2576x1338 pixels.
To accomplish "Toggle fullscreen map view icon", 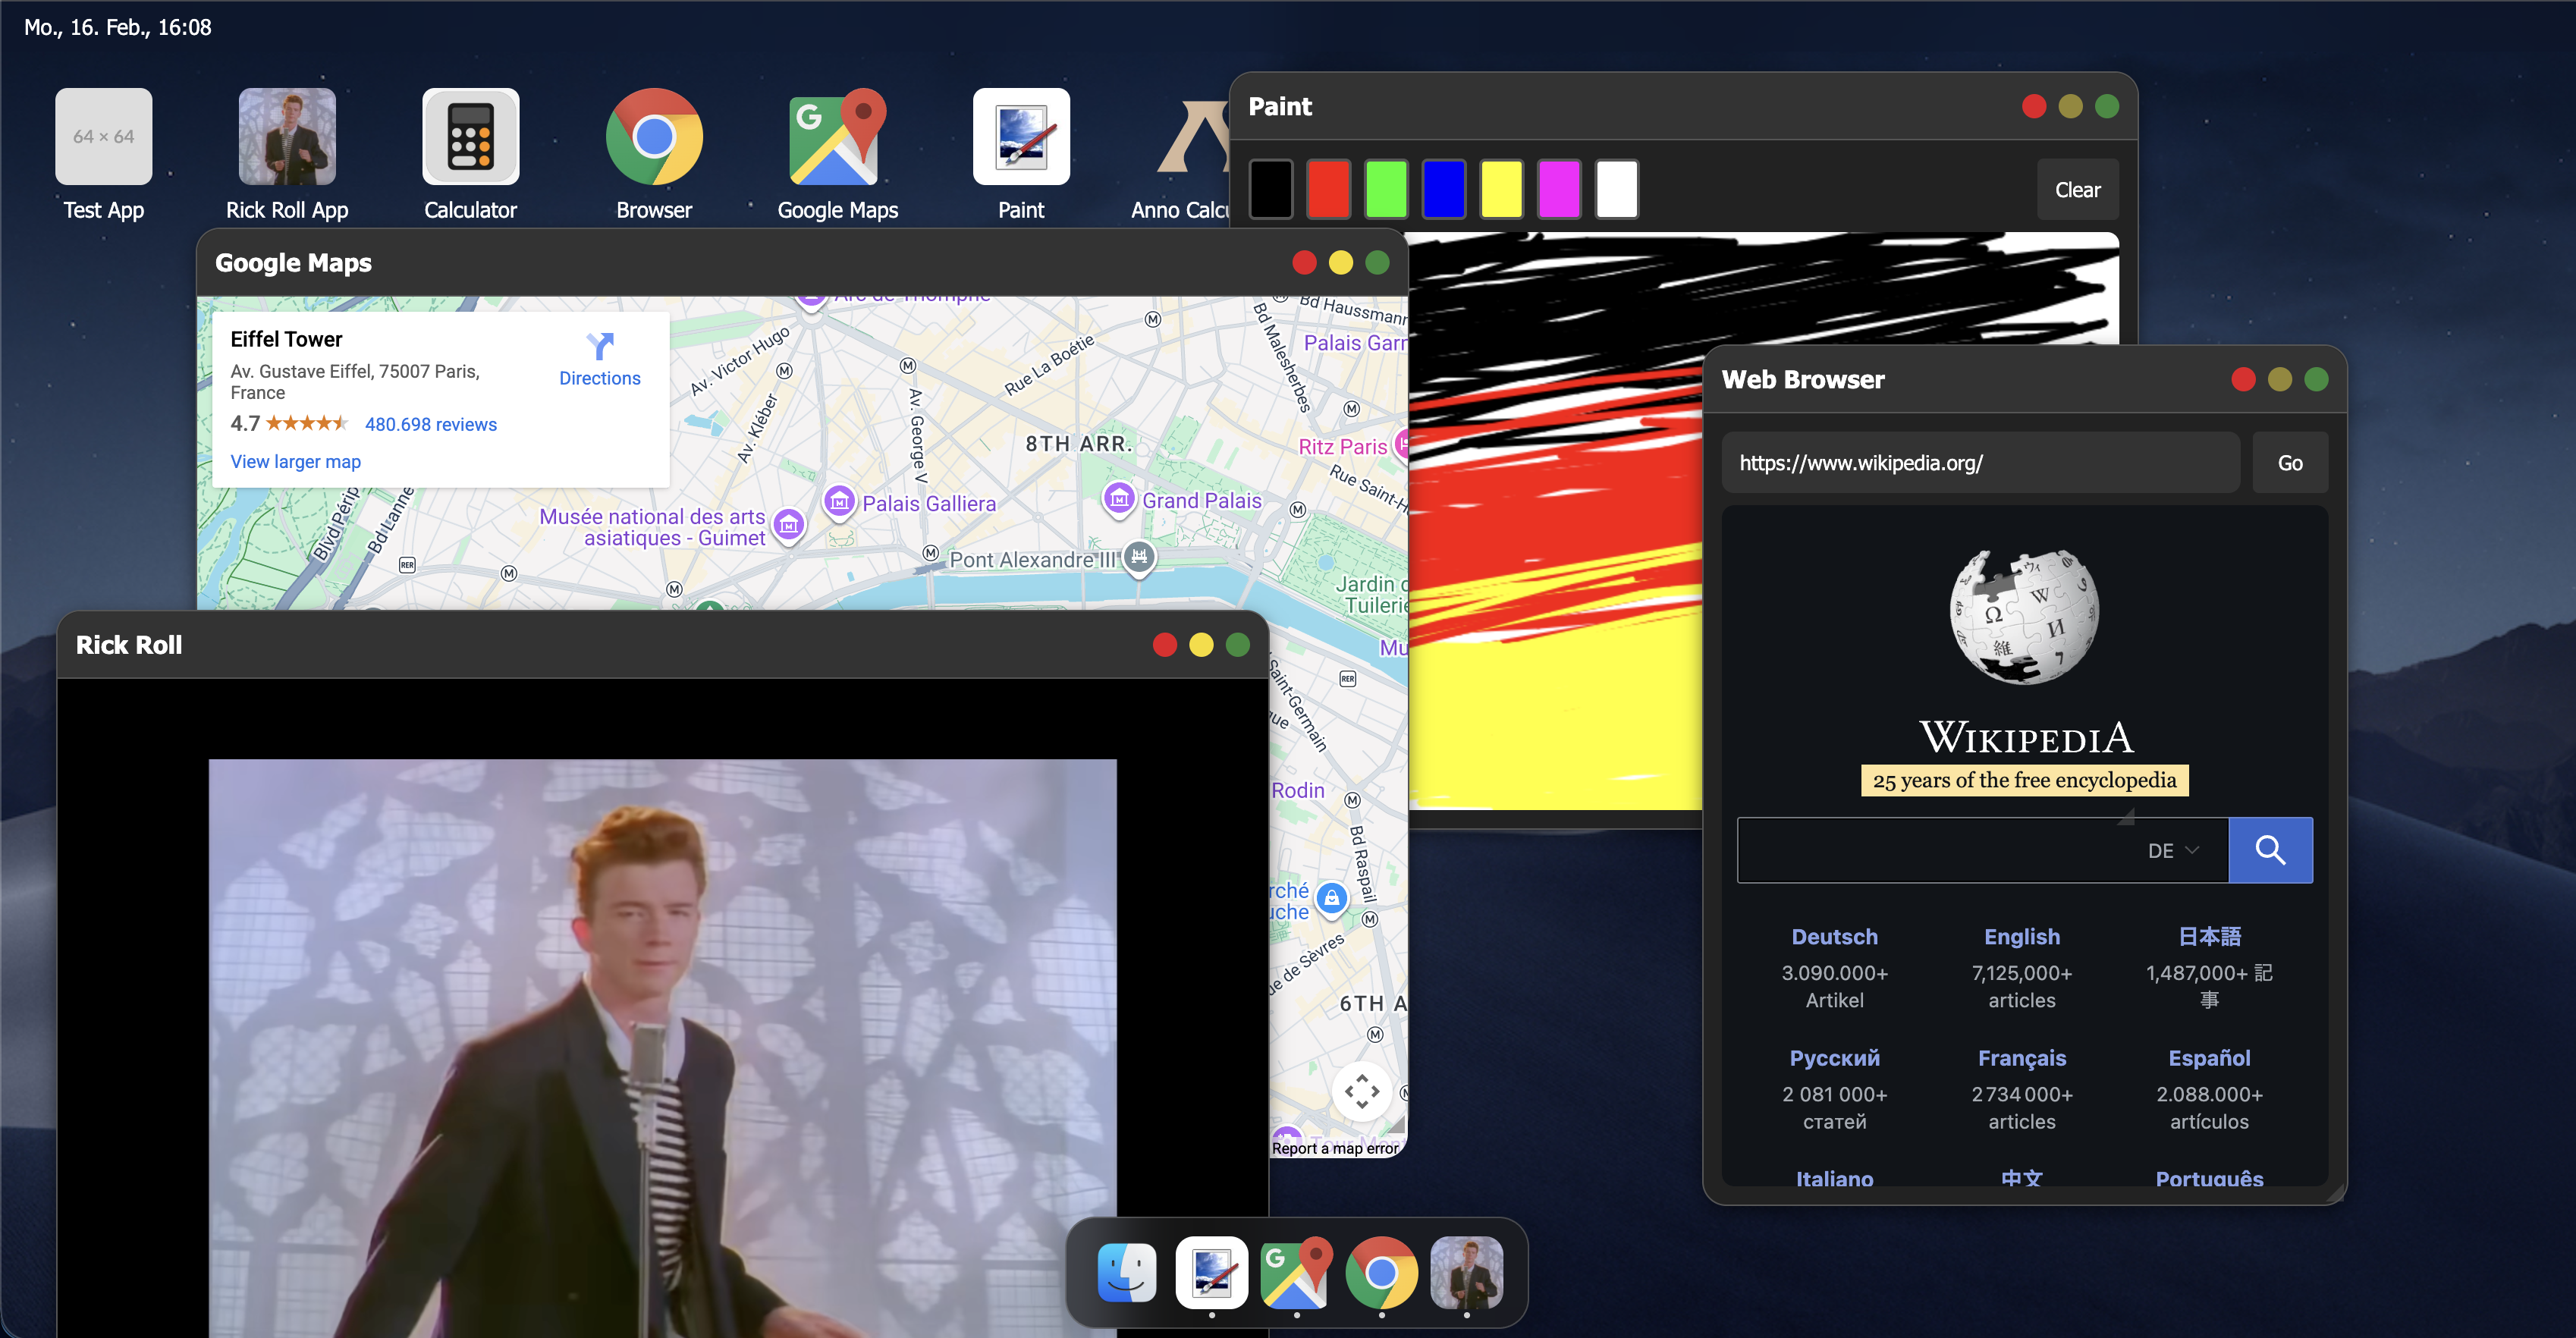I will point(1361,1091).
